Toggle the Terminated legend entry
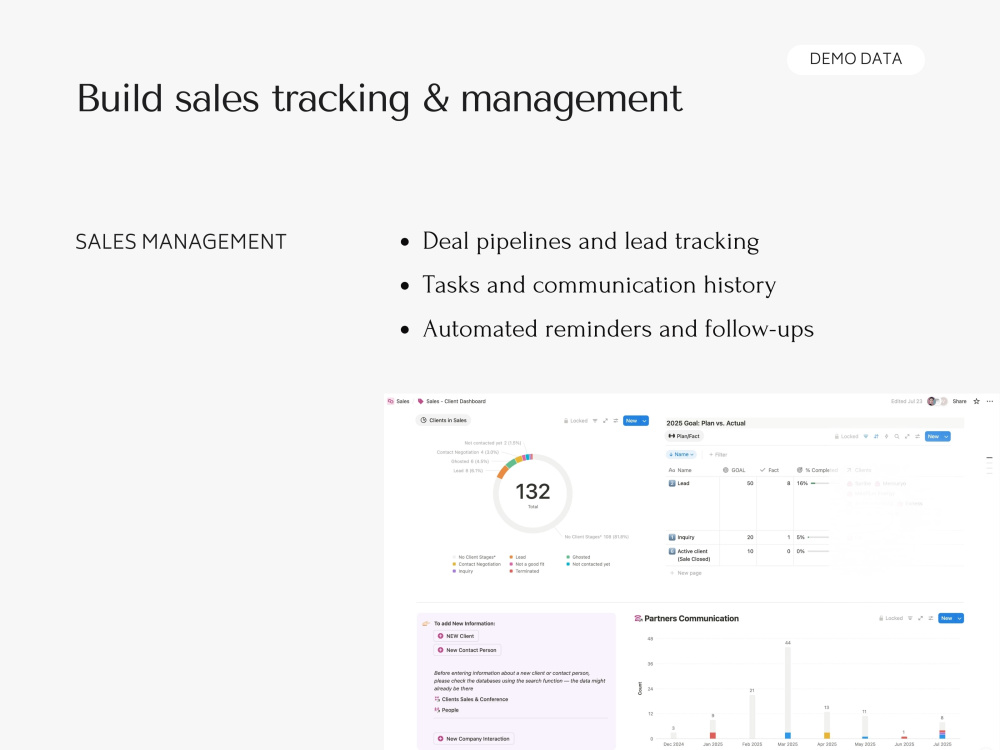Viewport: 1000px width, 750px height. click(524, 571)
